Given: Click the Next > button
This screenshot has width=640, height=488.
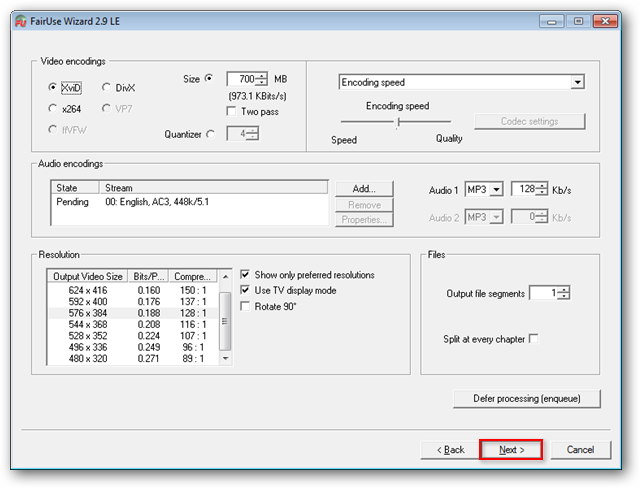Looking at the screenshot, I should [x=511, y=450].
